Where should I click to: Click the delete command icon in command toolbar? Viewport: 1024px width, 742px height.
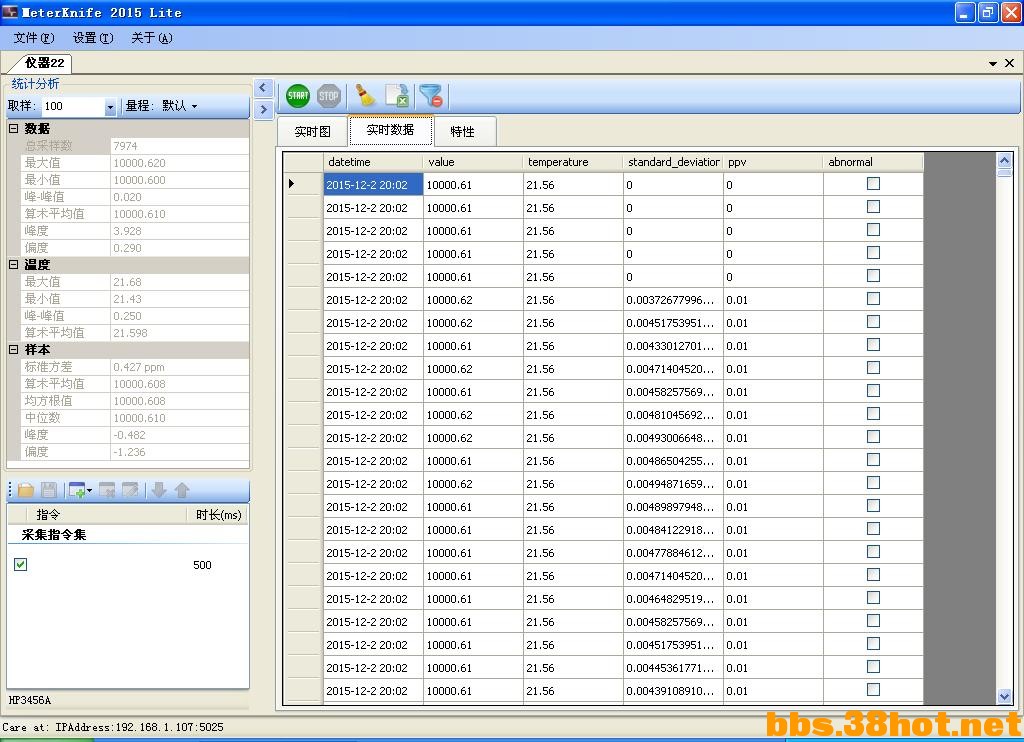point(107,490)
